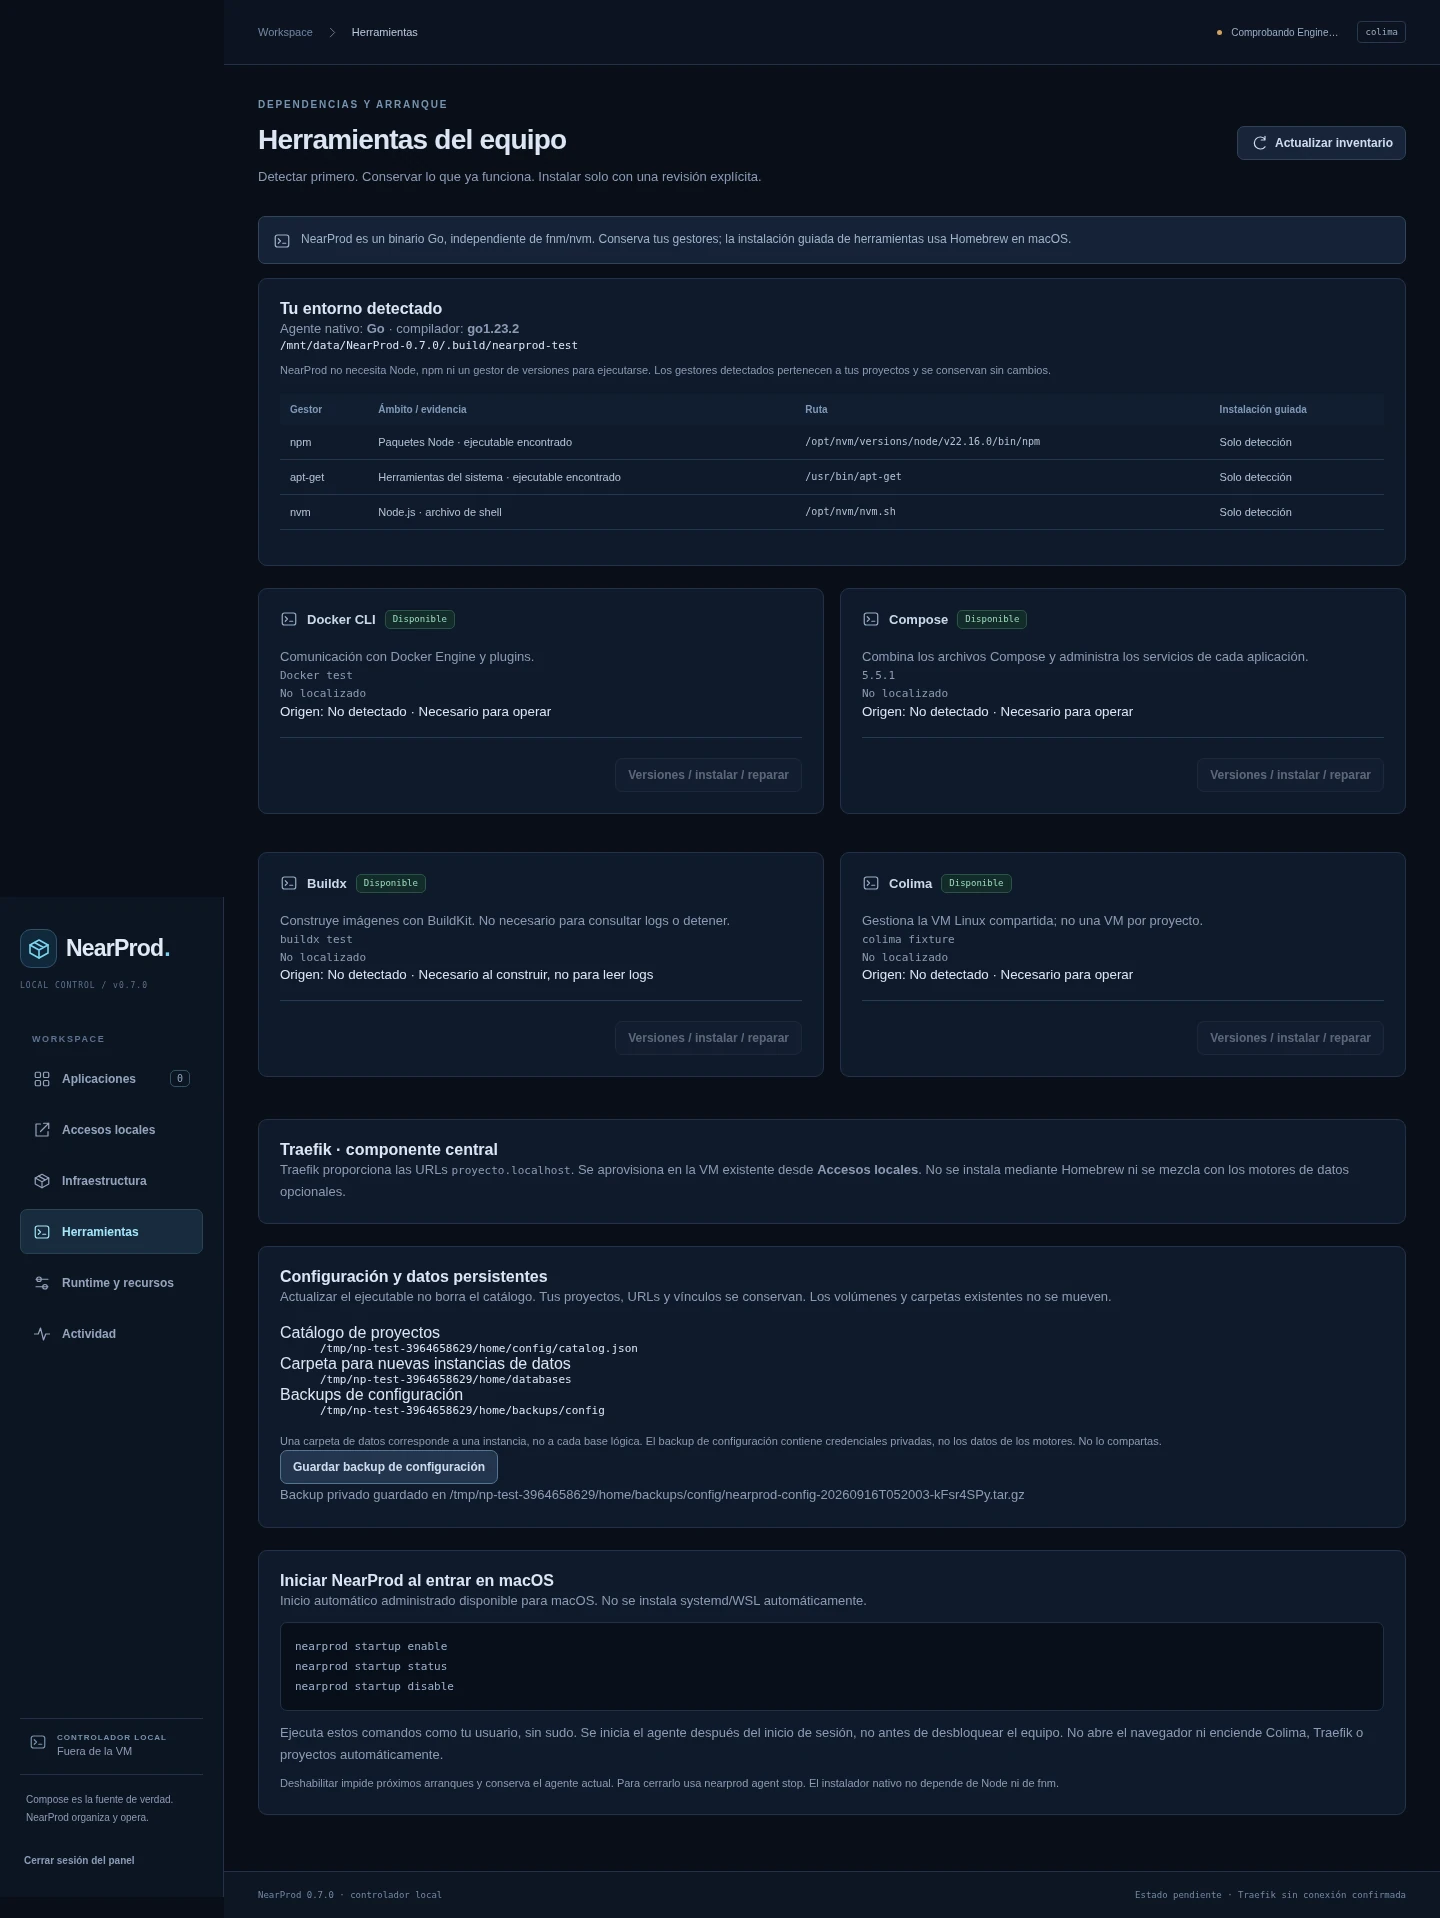Click the Ruta column header
The height and width of the screenshot is (1918, 1440).
[x=816, y=410]
